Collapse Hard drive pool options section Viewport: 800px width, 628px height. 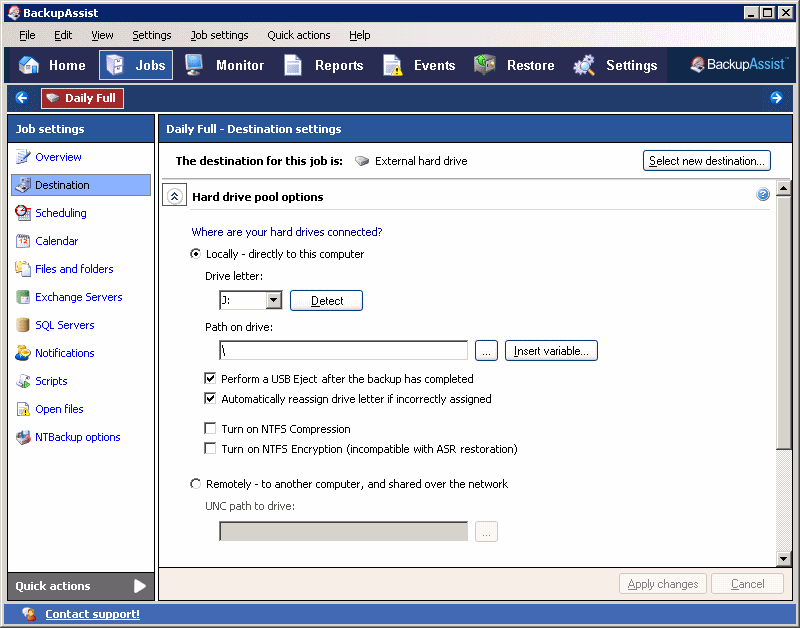[174, 196]
